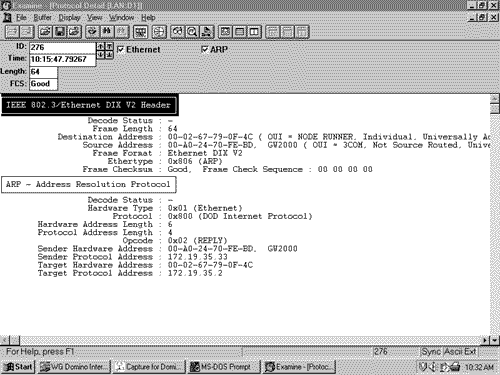Toggle the ARP protocol checkbox
Screen dimensions: 500x375
(x=205, y=49)
